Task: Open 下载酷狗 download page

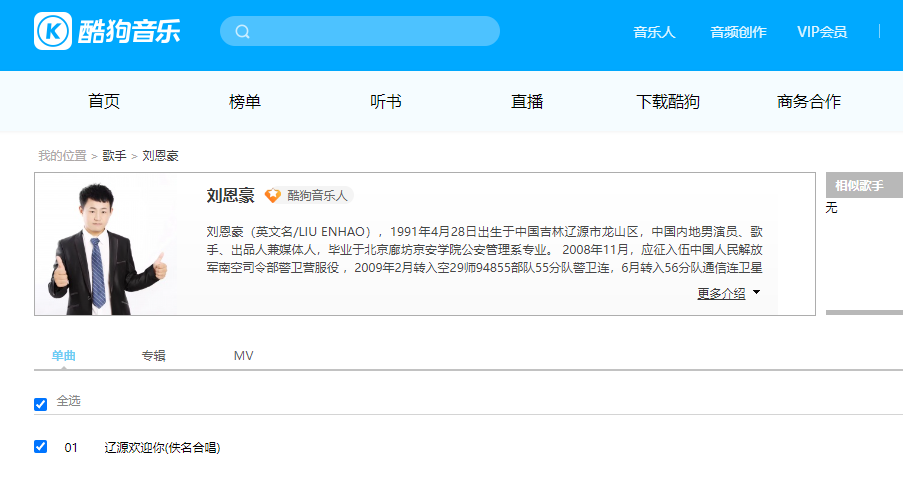Action: (x=668, y=101)
